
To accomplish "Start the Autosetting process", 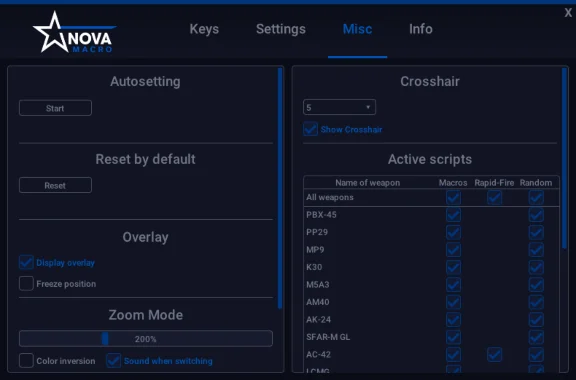I will click(55, 108).
